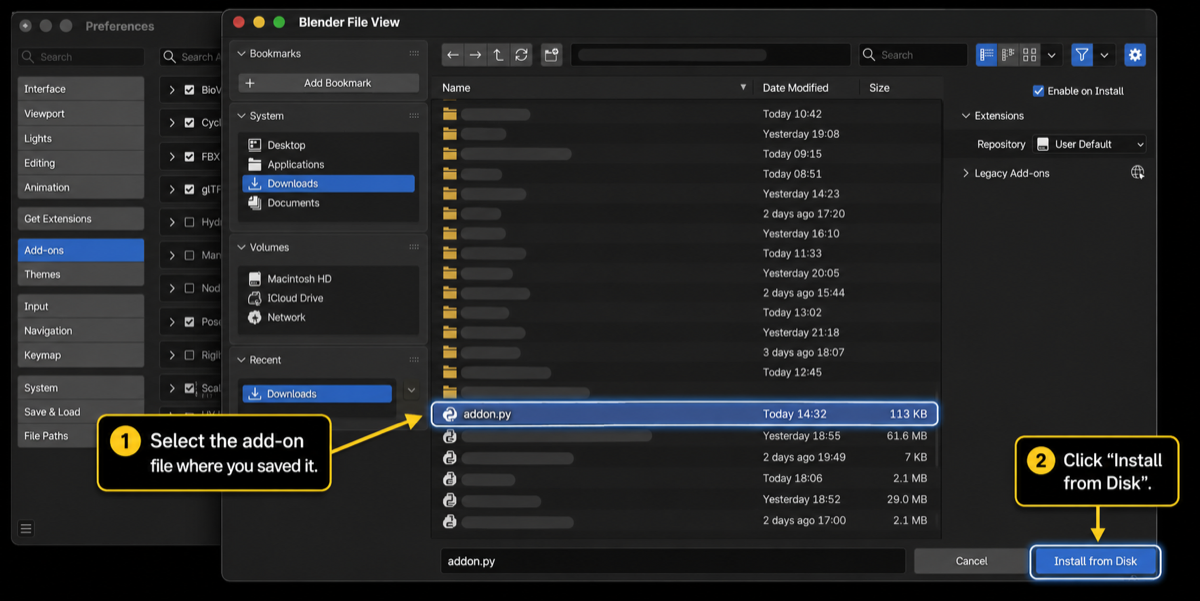This screenshot has width=1200, height=601.
Task: Uncheck the glTF add-on checkbox in Preferences
Action: pyautogui.click(x=189, y=189)
